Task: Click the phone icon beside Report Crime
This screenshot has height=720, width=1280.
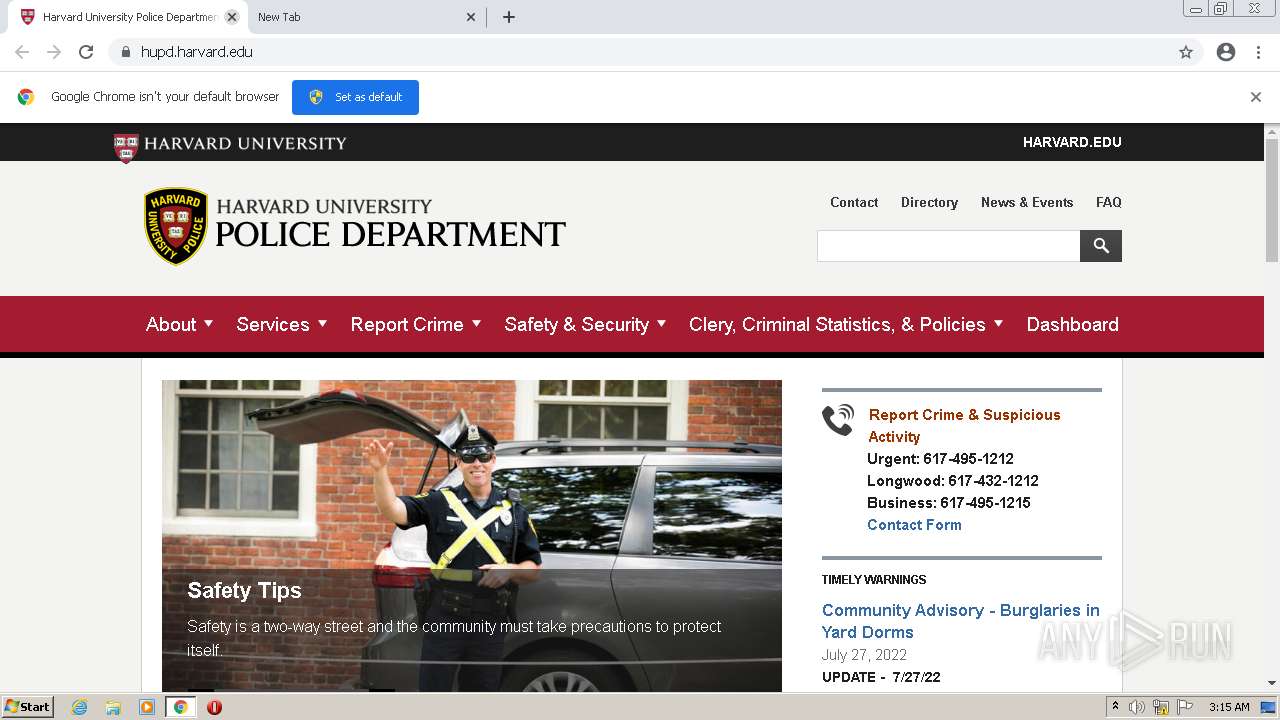Action: (838, 420)
